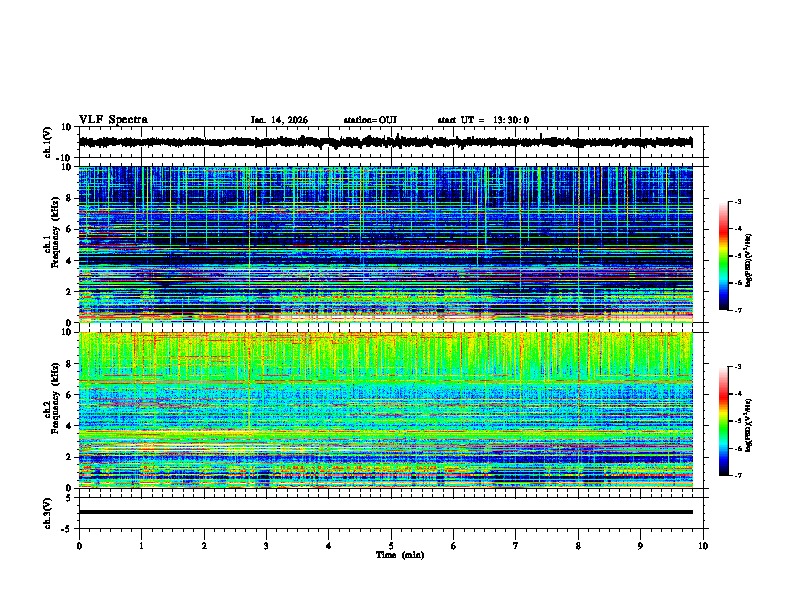Click the flat ch.3 voltage trace
Viewport: 792px width, 612px height.
[x=385, y=512]
